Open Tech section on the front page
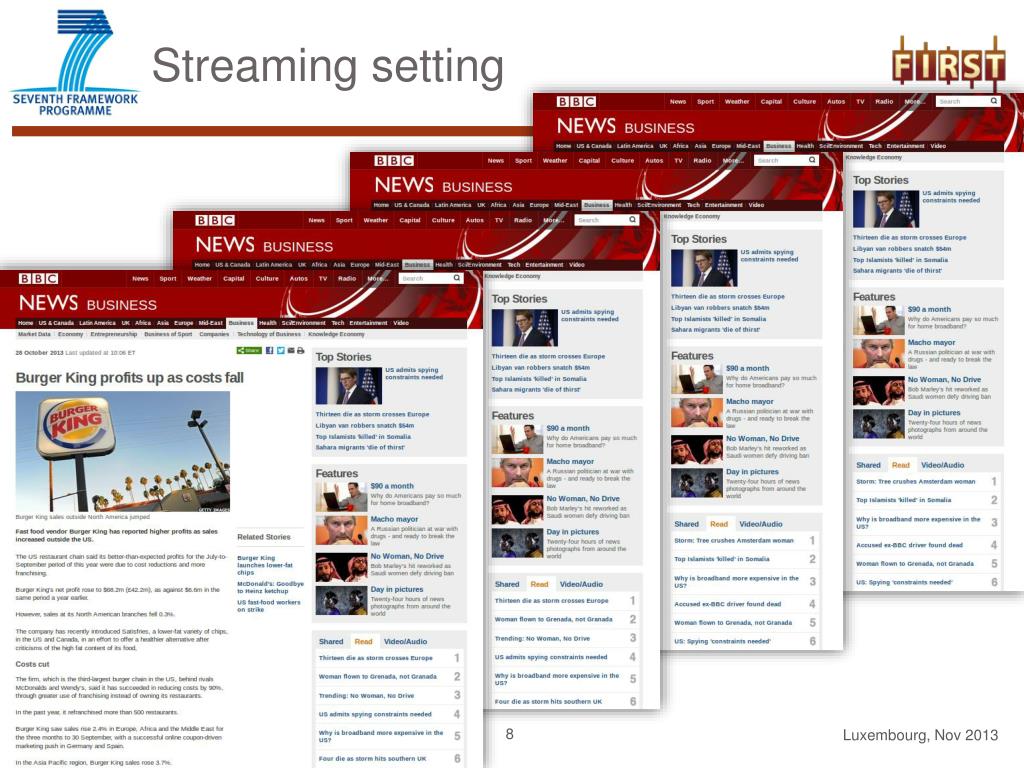 click(x=338, y=323)
